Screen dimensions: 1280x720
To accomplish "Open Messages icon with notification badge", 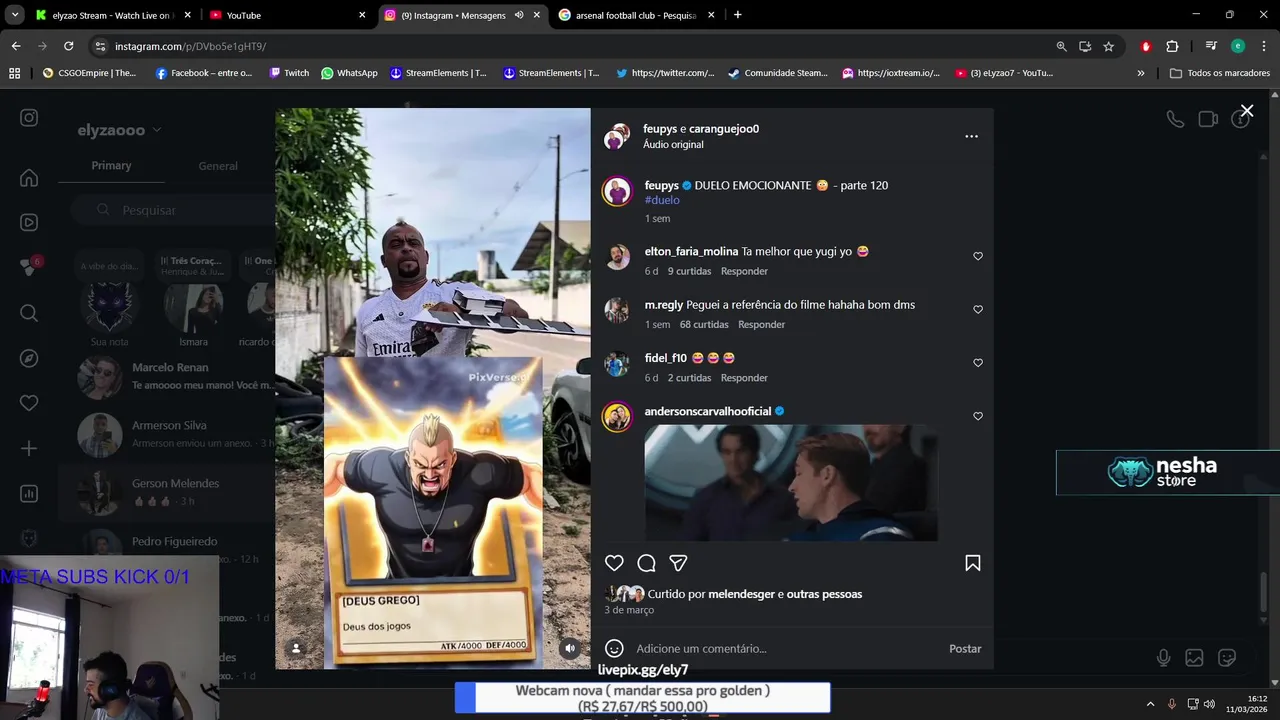I will 29,267.
